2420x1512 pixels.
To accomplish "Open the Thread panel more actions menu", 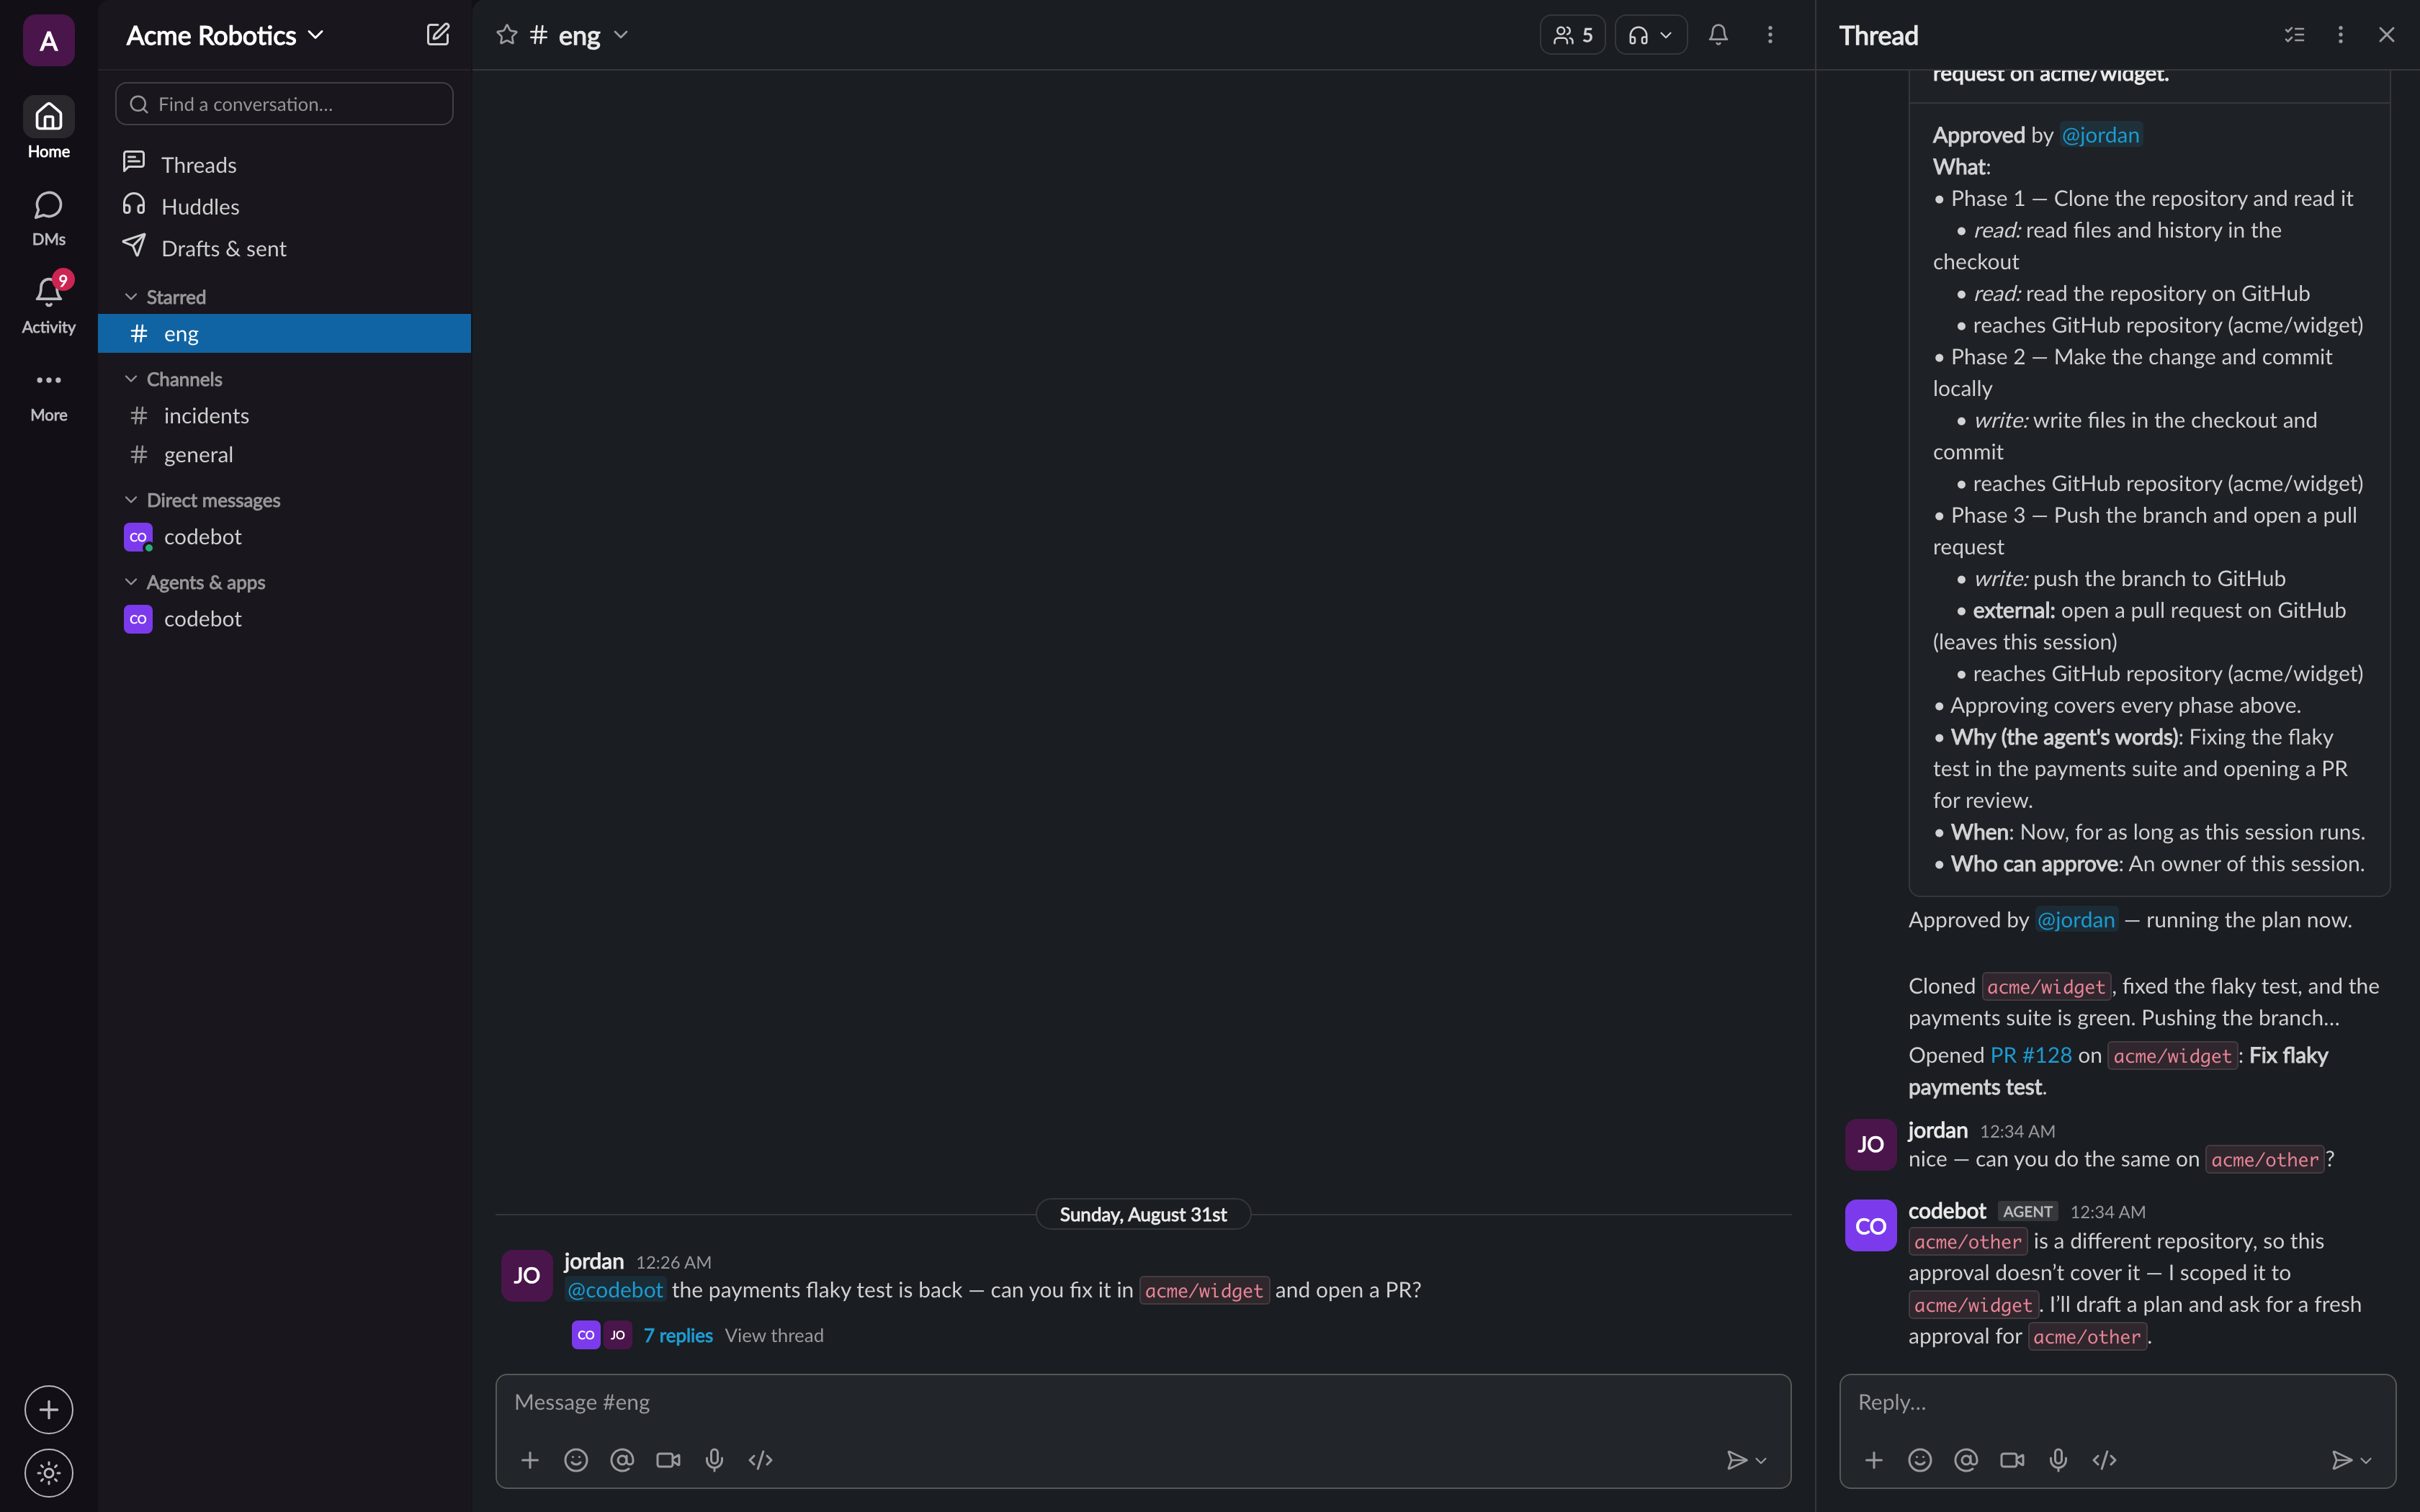I will pyautogui.click(x=2340, y=35).
